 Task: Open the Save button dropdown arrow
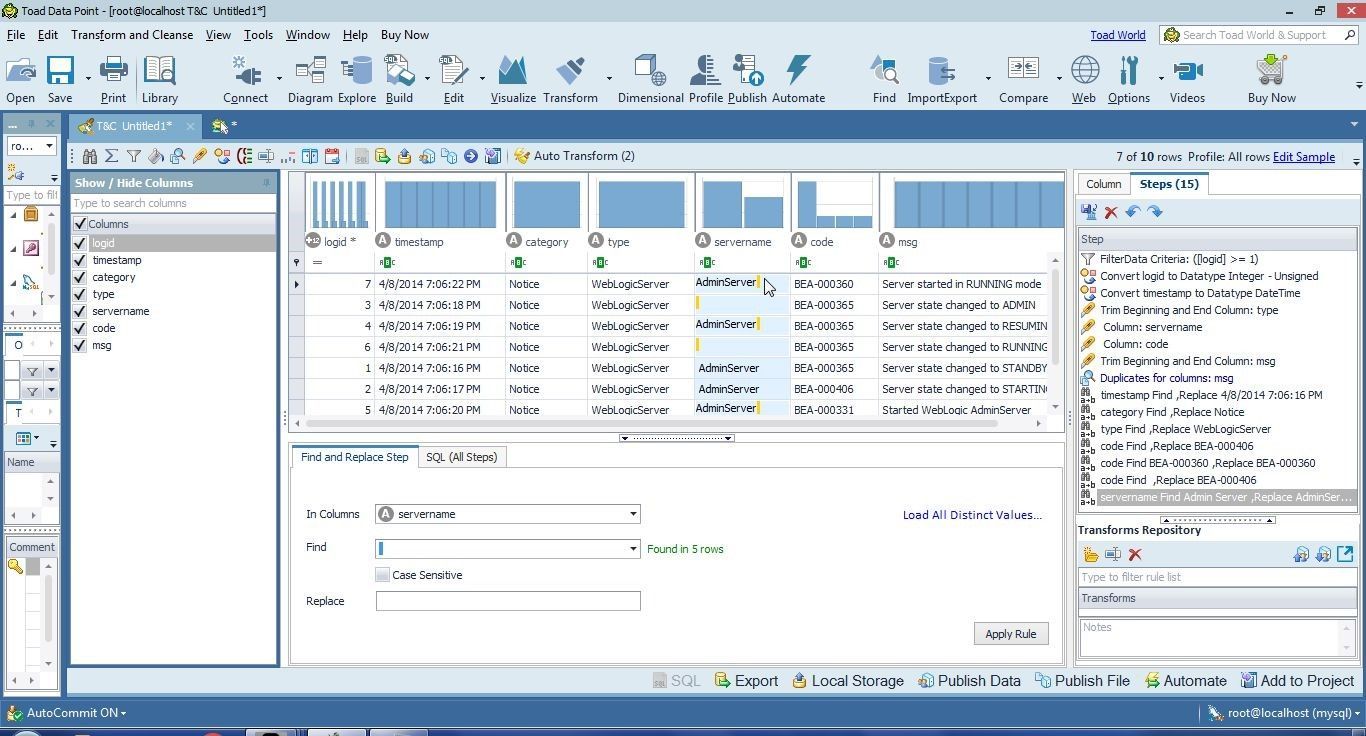pos(87,77)
